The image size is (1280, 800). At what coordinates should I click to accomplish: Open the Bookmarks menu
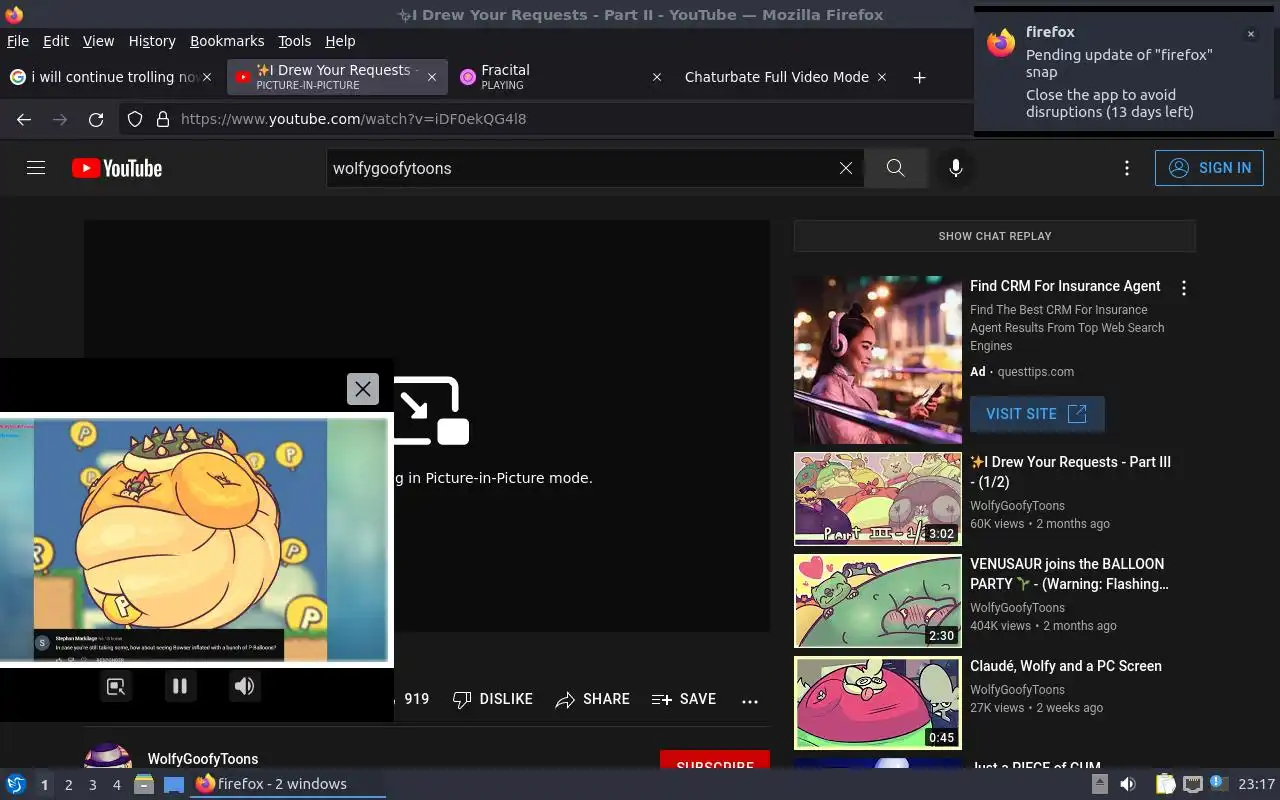pos(227,41)
